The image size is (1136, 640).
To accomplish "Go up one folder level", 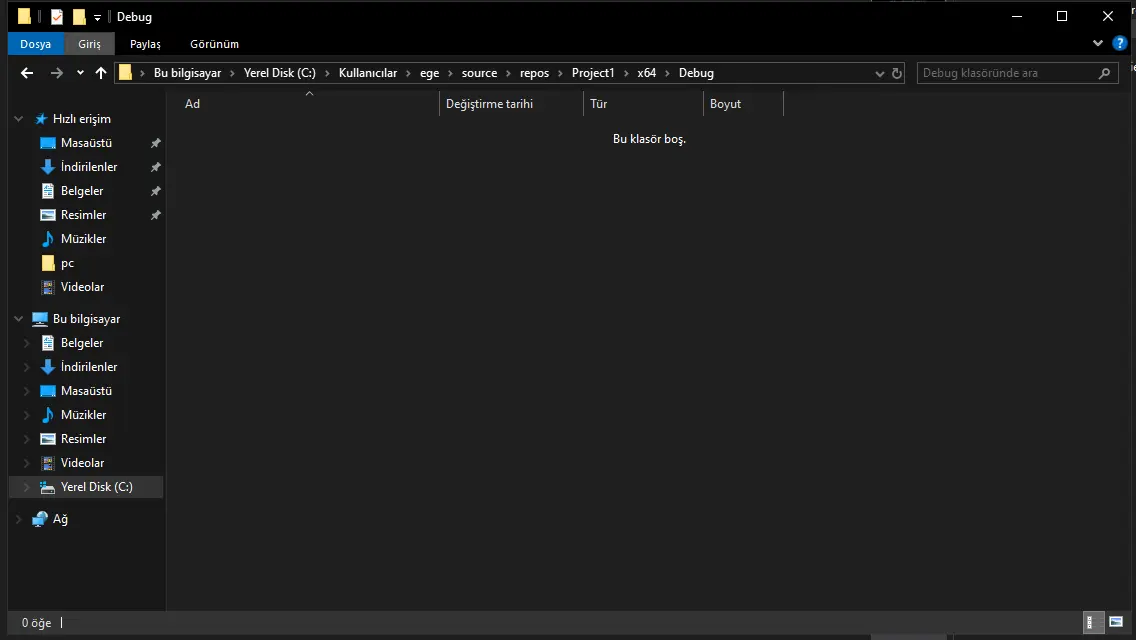I will click(x=101, y=72).
